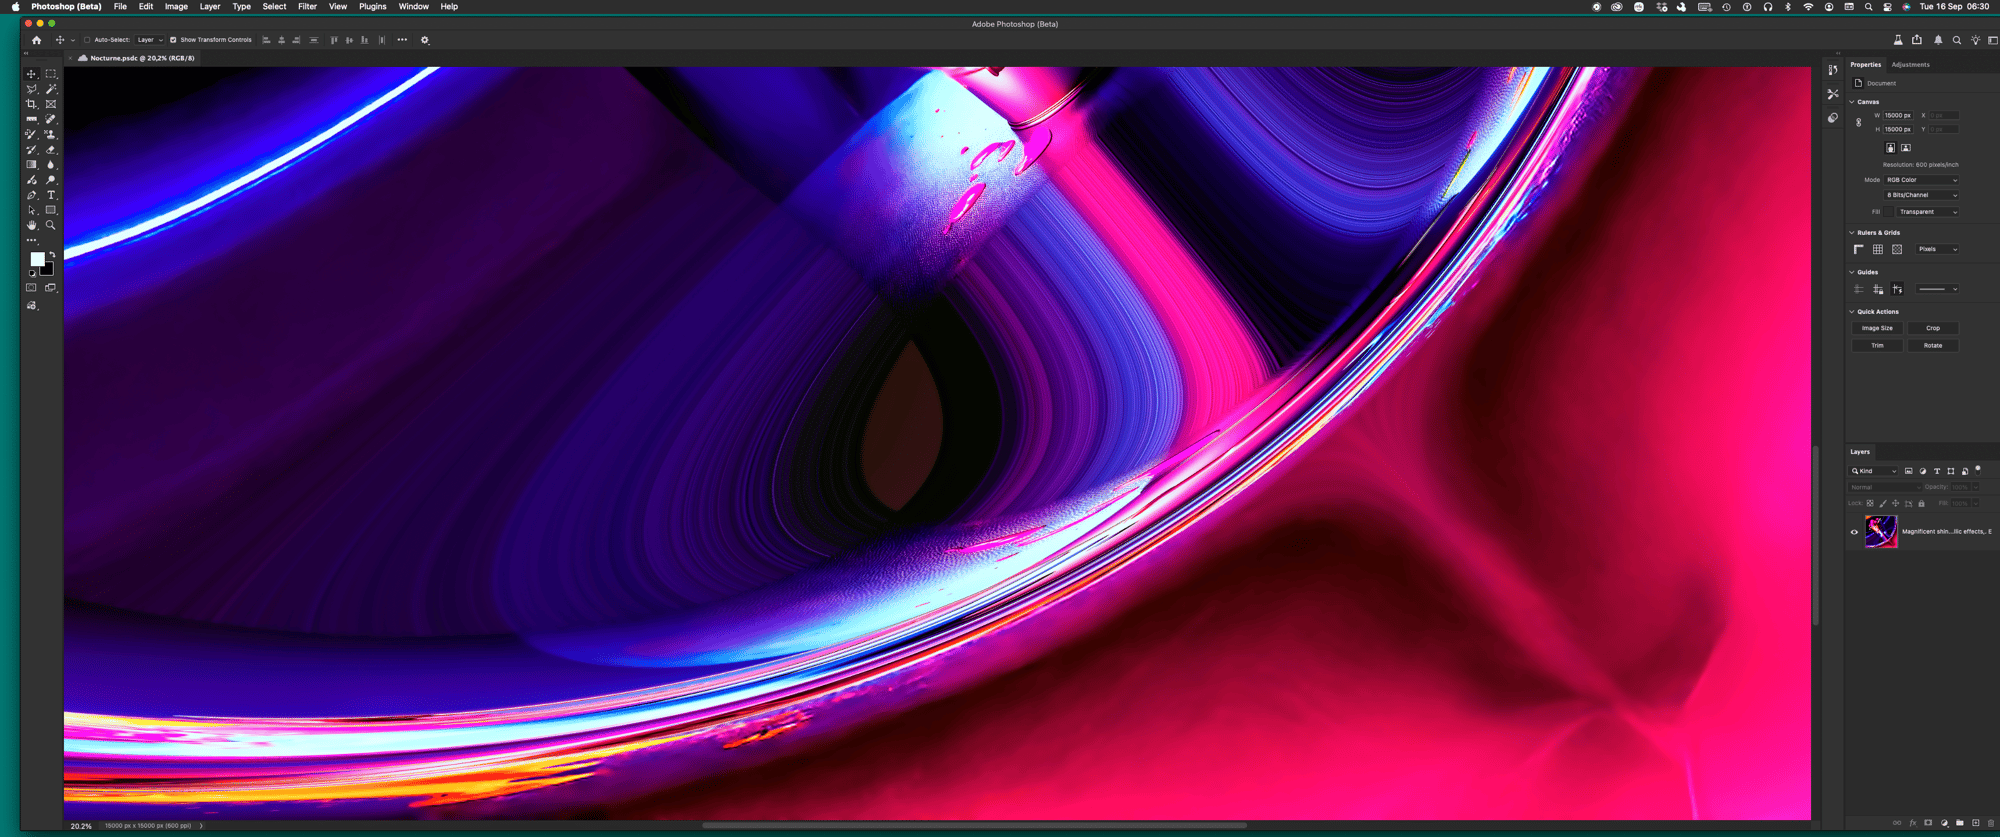The image size is (2000, 837).
Task: Collapse the Quick Actions section
Action: (1852, 312)
